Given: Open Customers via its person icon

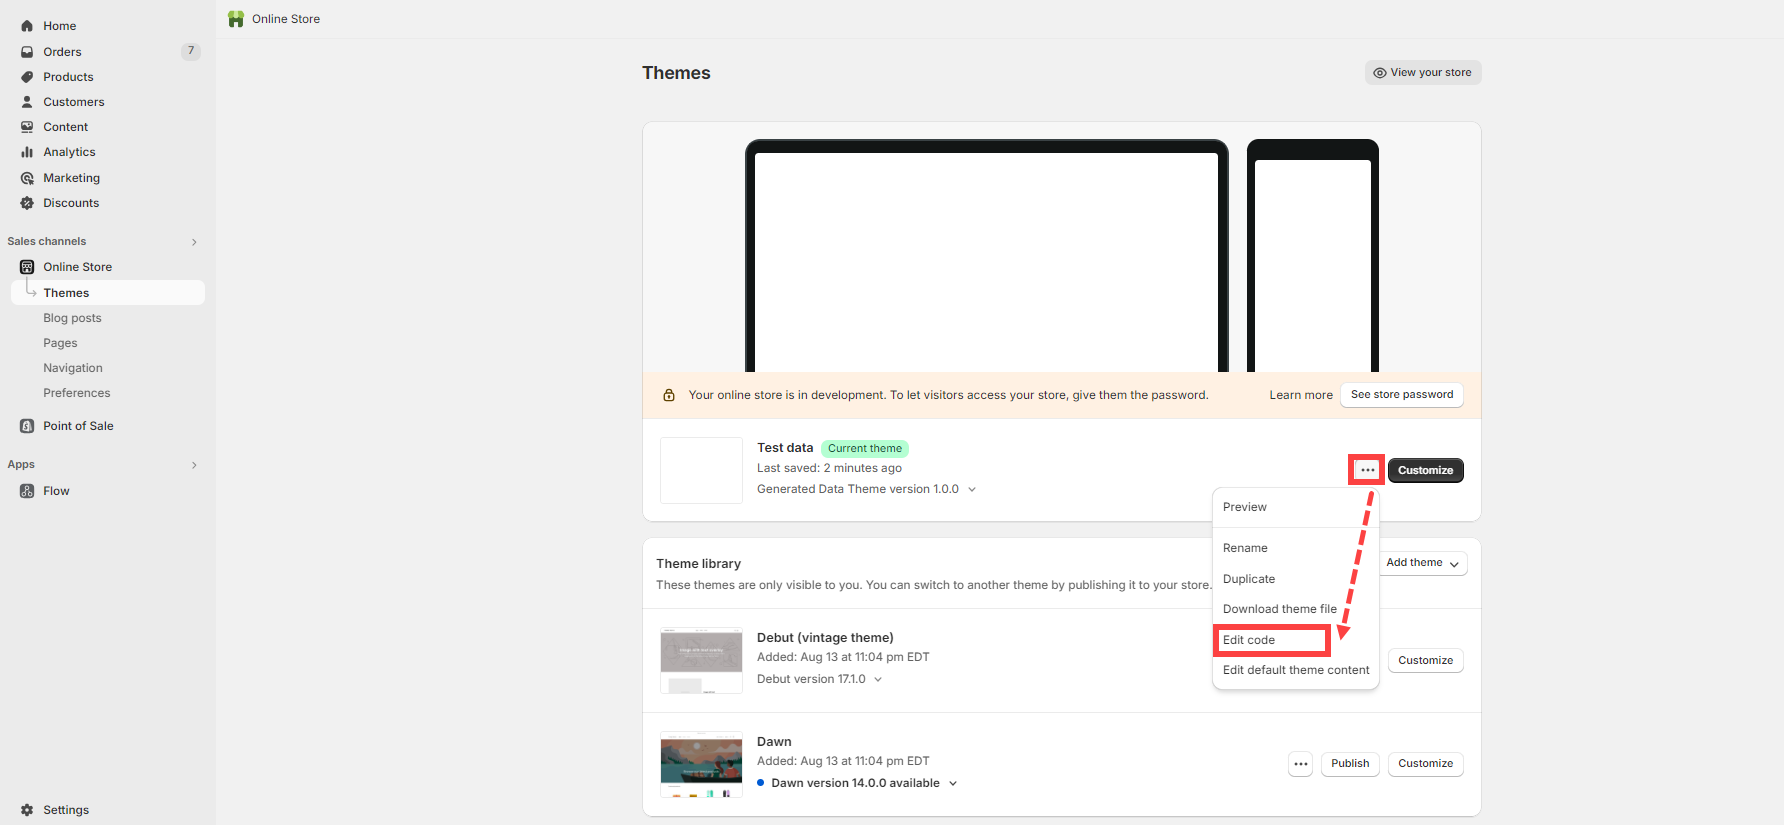Looking at the screenshot, I should click(27, 102).
